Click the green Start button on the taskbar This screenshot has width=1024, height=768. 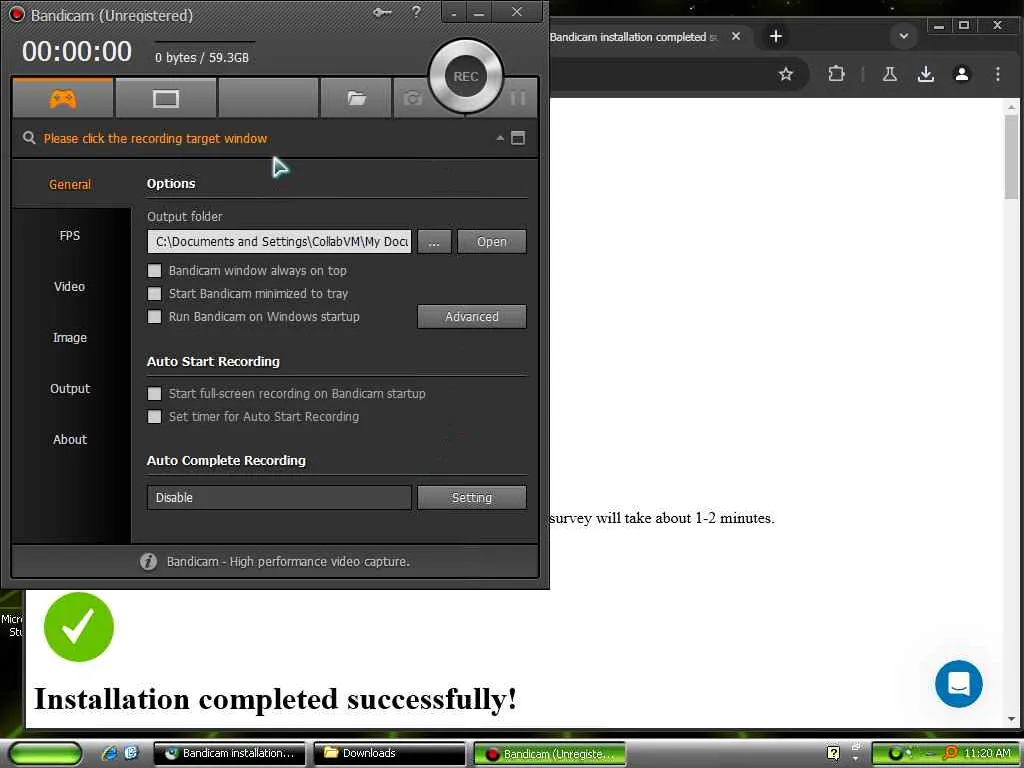coord(46,753)
